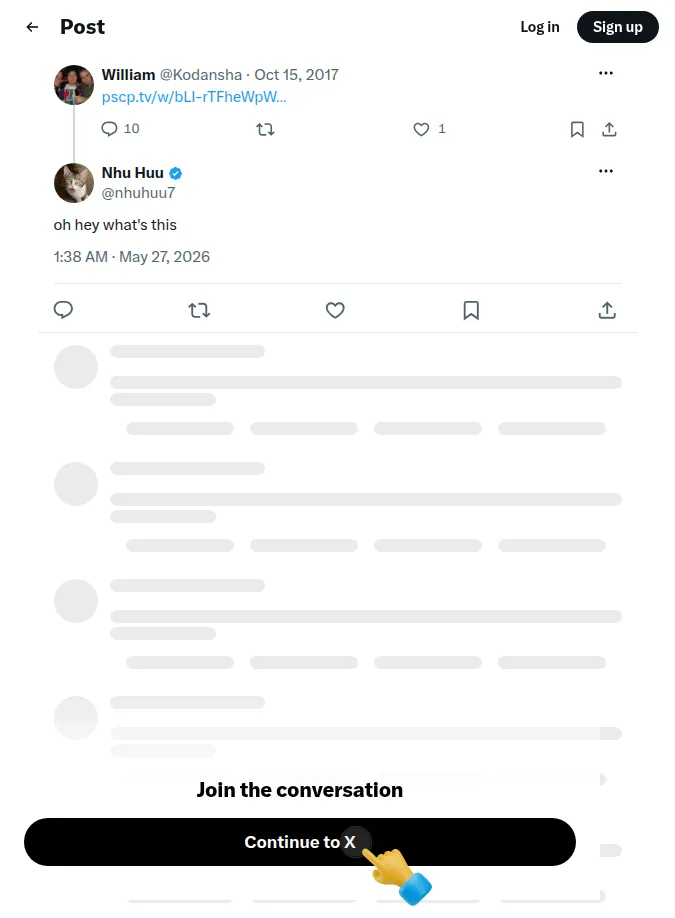
Task: Repost William's Oct 15, 2017 post
Action: pos(265,129)
